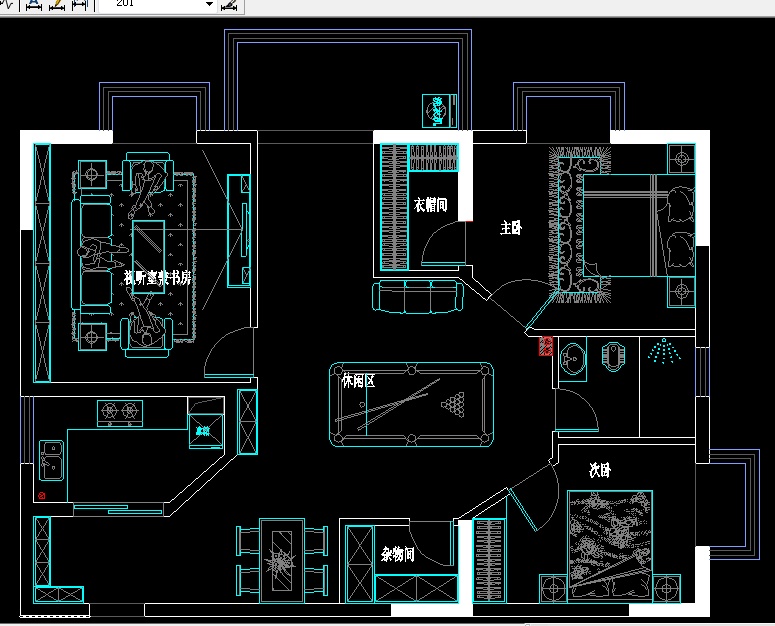Click the dimension style pencil icon right of dropdown
This screenshot has height=626, width=775.
pyautogui.click(x=230, y=4)
